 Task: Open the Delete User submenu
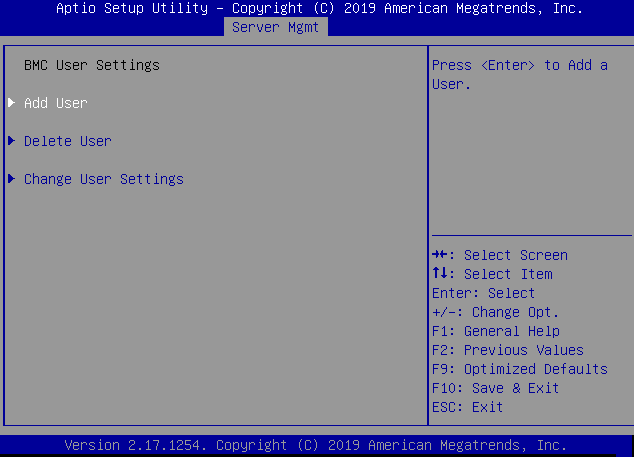68,141
